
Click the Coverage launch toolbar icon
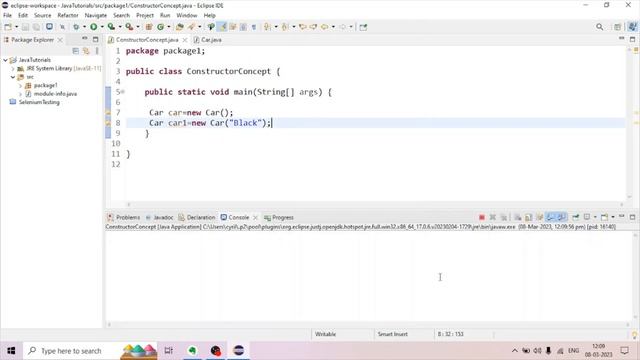[111, 27]
